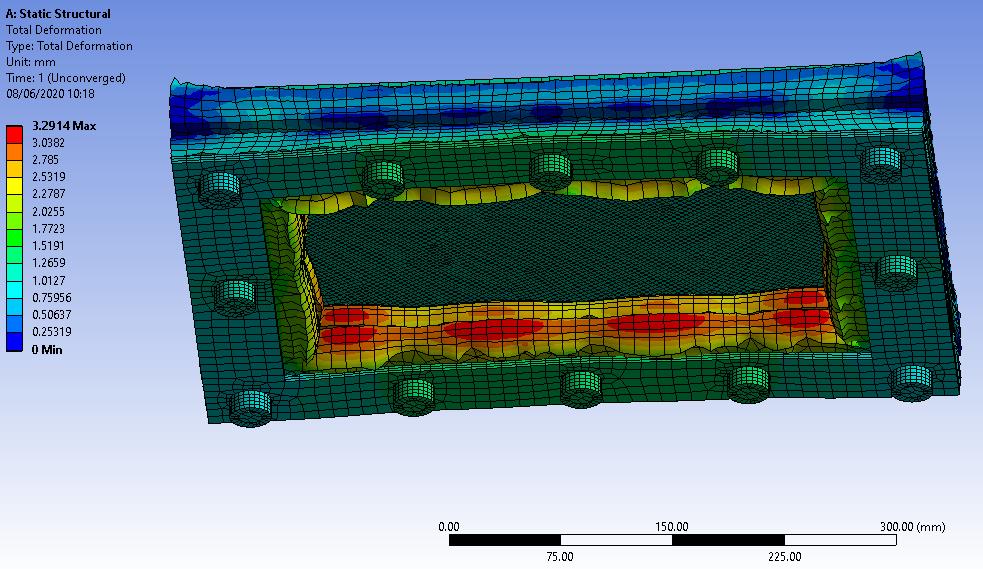Click the green 1.5191 legend color band

pyautogui.click(x=14, y=238)
